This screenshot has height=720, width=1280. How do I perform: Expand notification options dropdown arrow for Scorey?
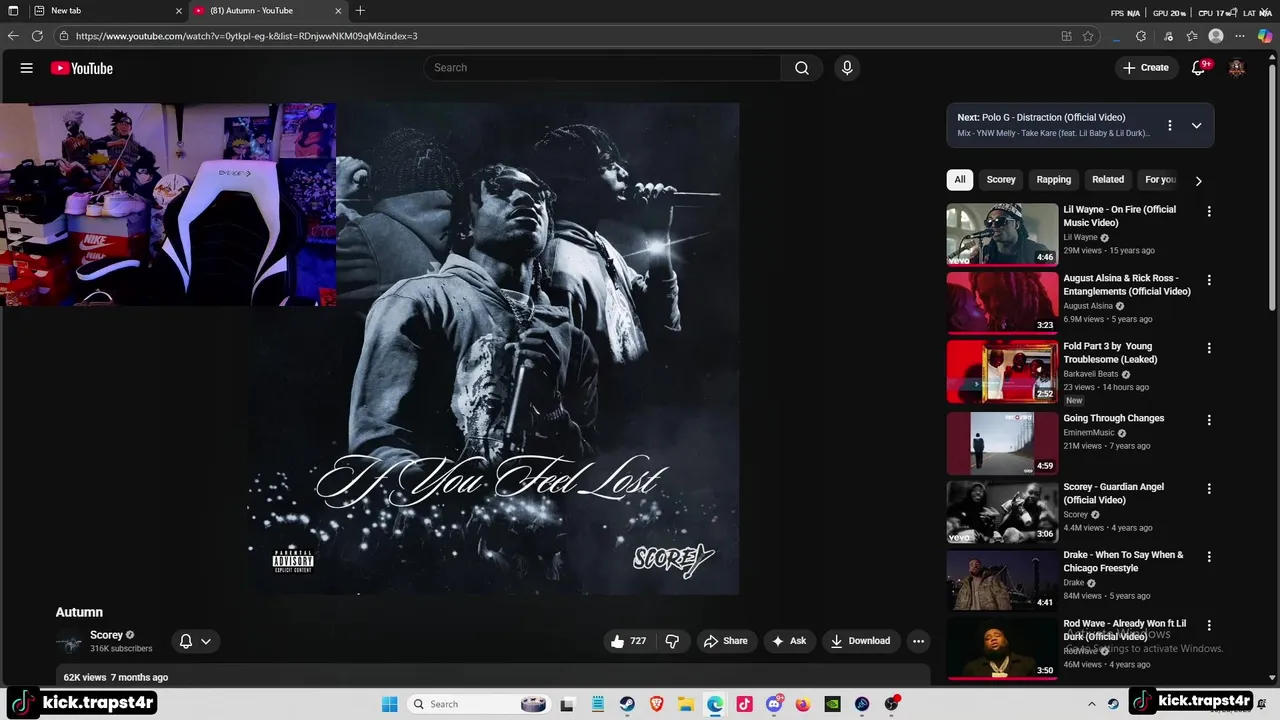pos(206,641)
